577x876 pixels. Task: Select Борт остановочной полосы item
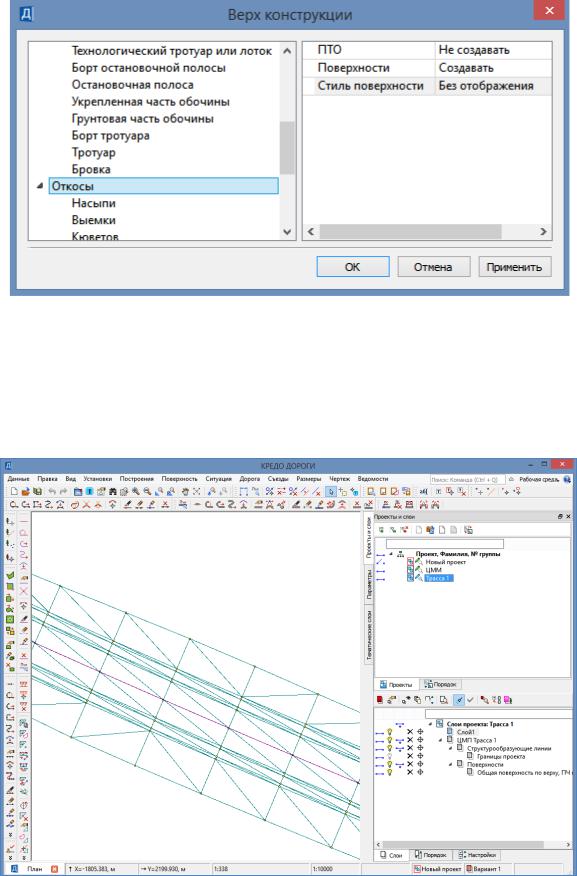pyautogui.click(x=149, y=68)
